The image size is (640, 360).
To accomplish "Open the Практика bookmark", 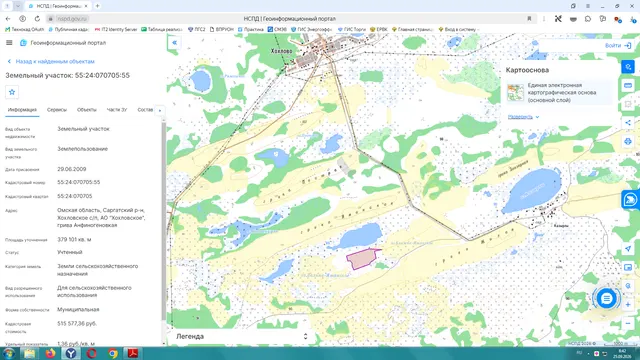I will [x=251, y=29].
